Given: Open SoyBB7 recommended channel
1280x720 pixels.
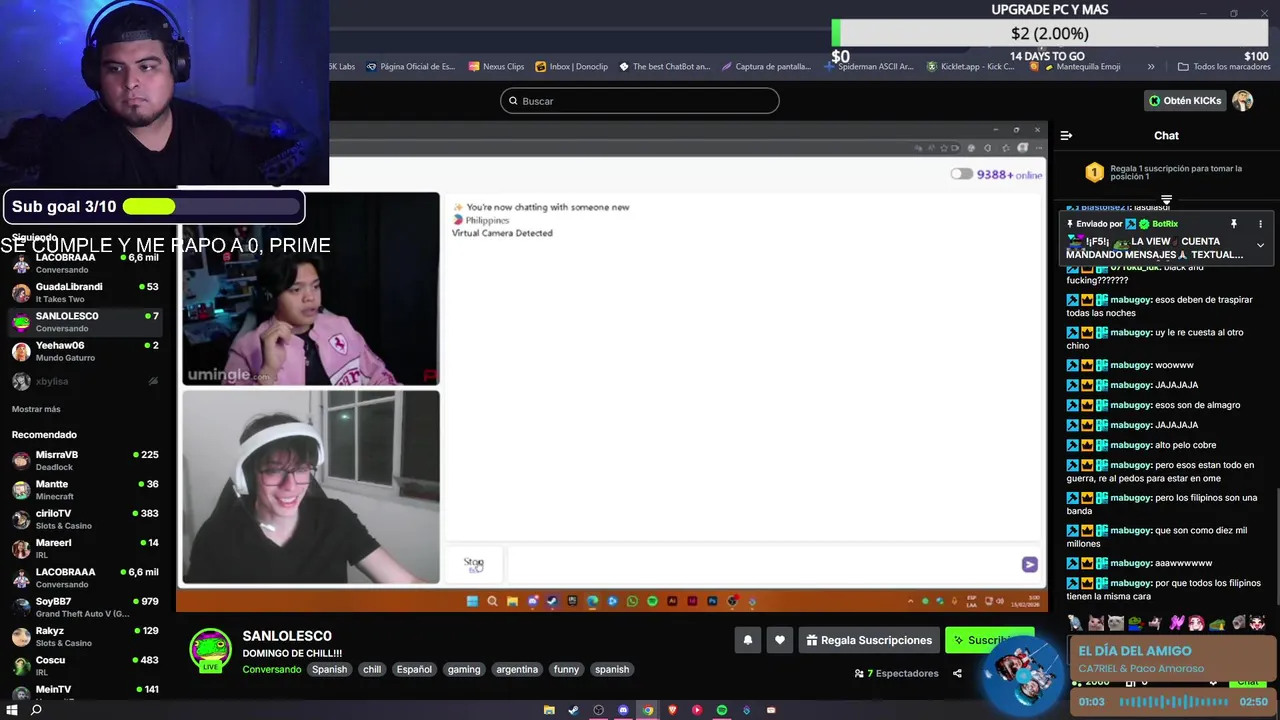Looking at the screenshot, I should click(x=87, y=607).
